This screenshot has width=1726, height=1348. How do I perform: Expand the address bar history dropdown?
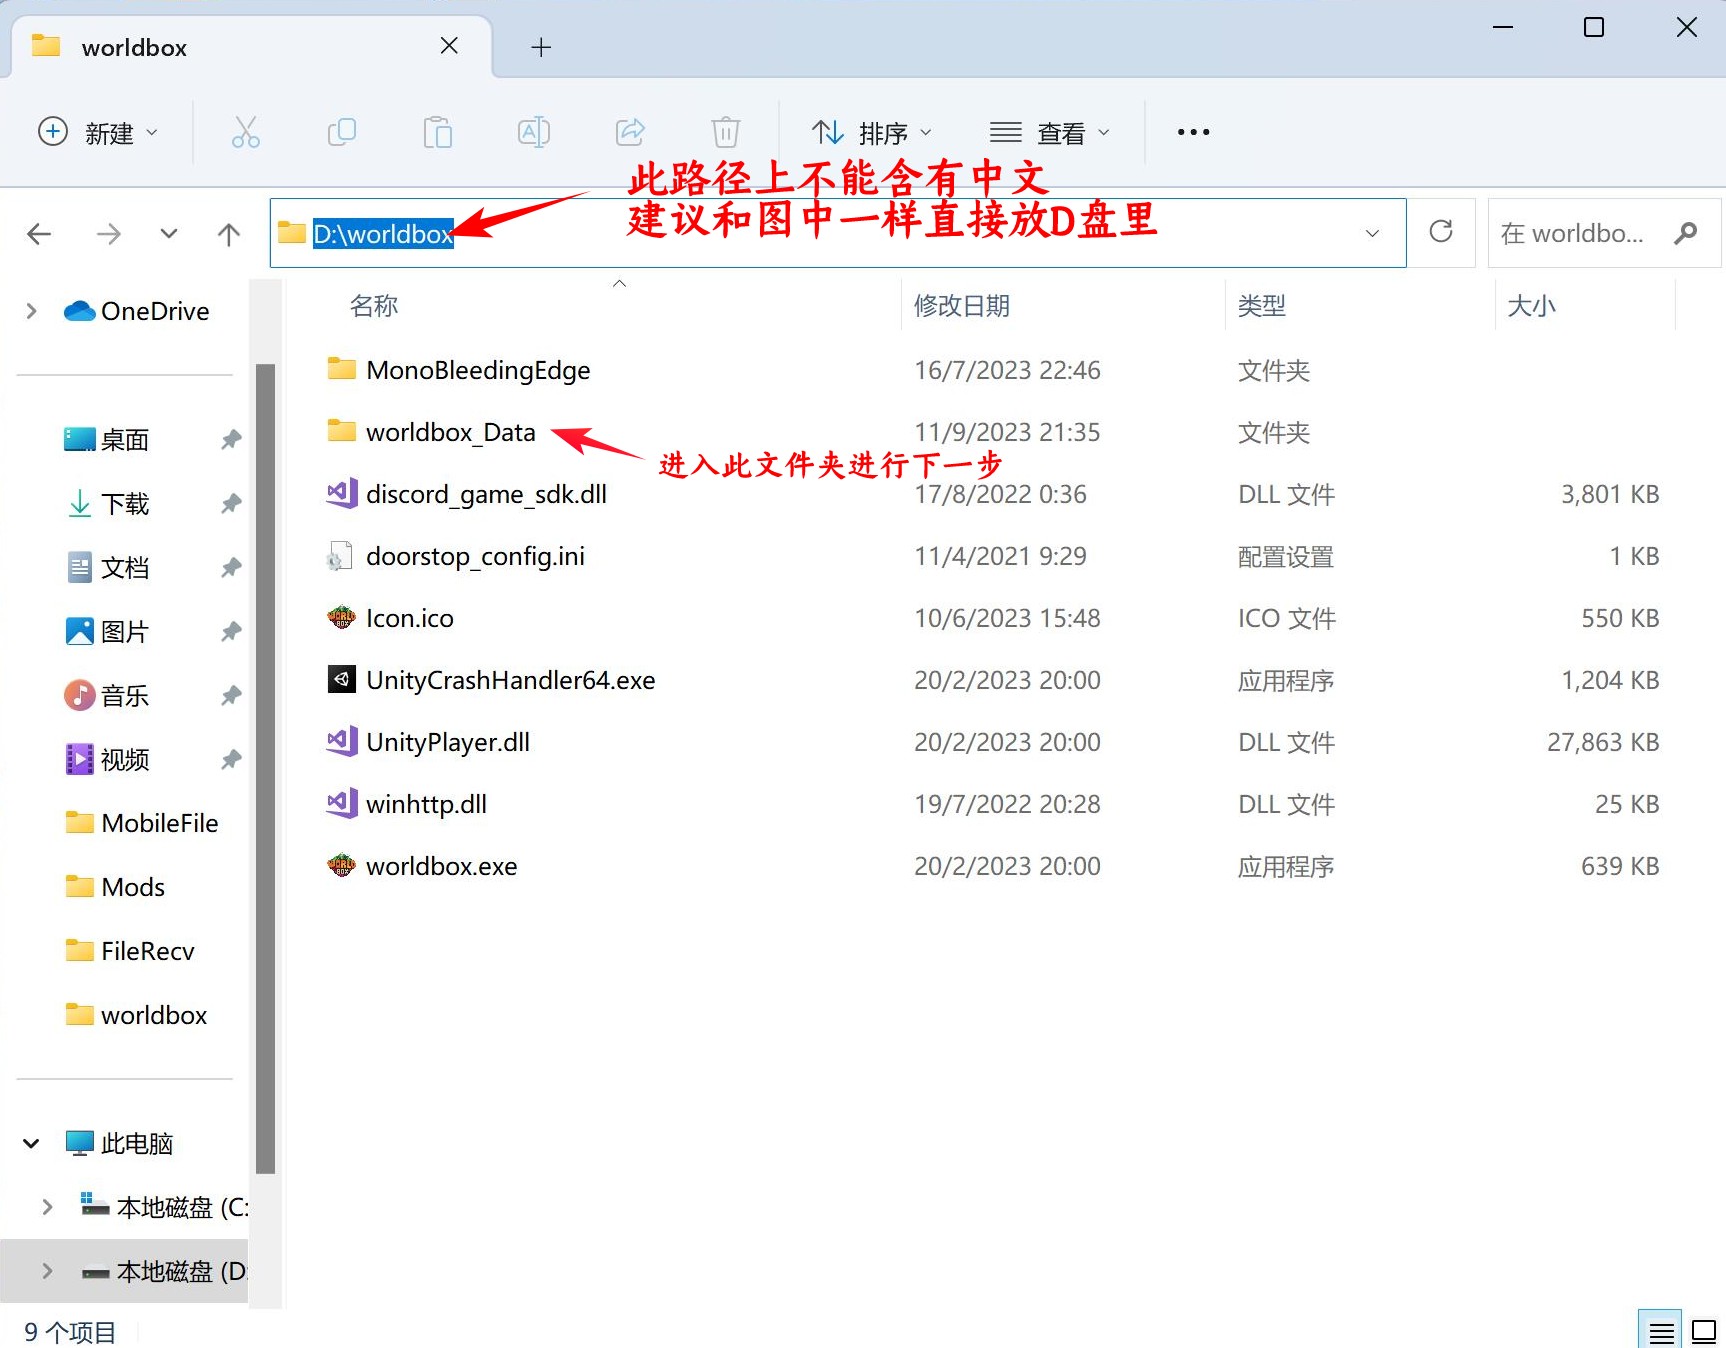point(1372,233)
